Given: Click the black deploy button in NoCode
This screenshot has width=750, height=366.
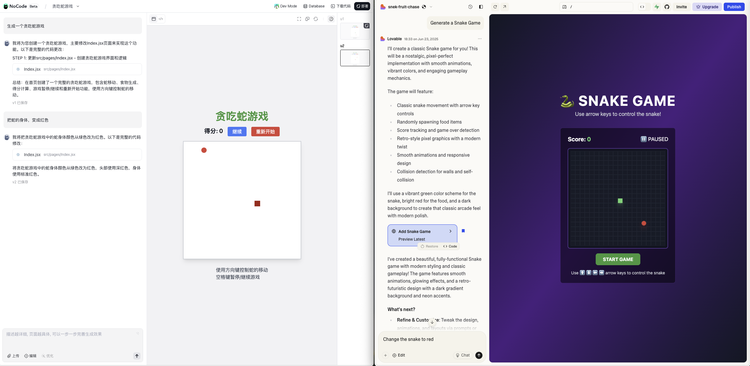Looking at the screenshot, I should click(x=362, y=6).
